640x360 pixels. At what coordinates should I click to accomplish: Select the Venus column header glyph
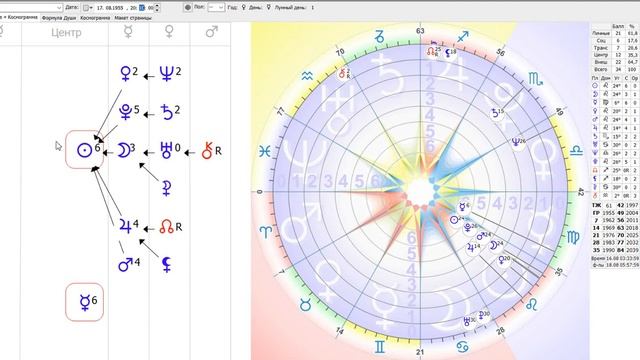[169, 32]
